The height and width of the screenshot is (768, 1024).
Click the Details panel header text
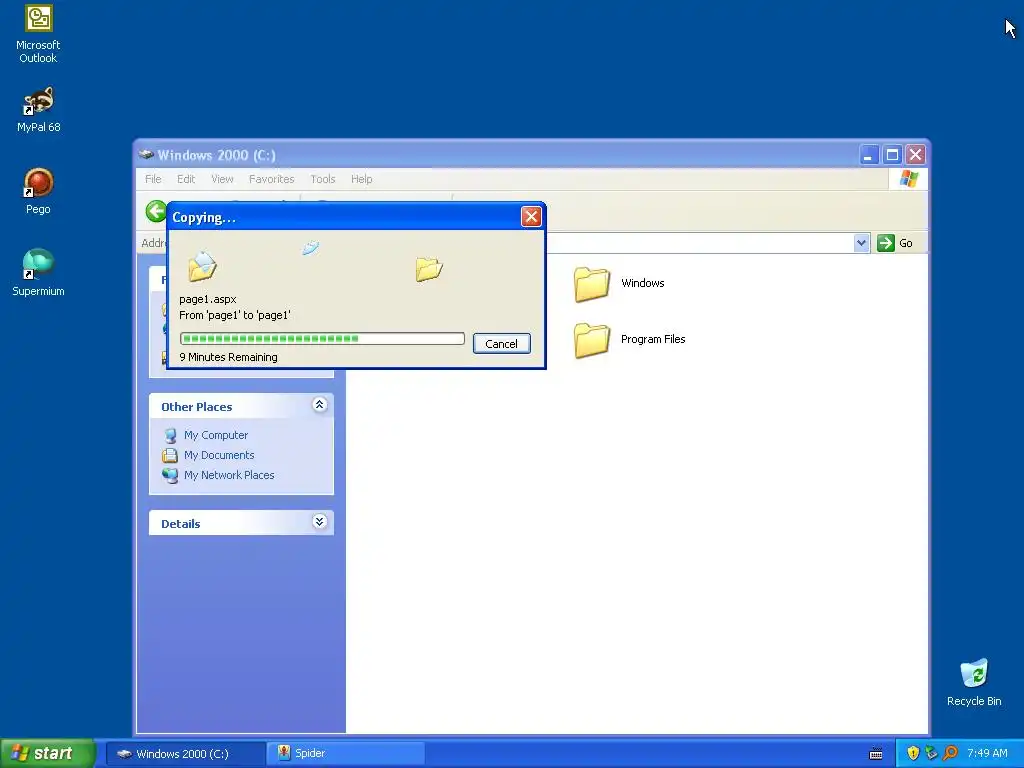pos(180,524)
